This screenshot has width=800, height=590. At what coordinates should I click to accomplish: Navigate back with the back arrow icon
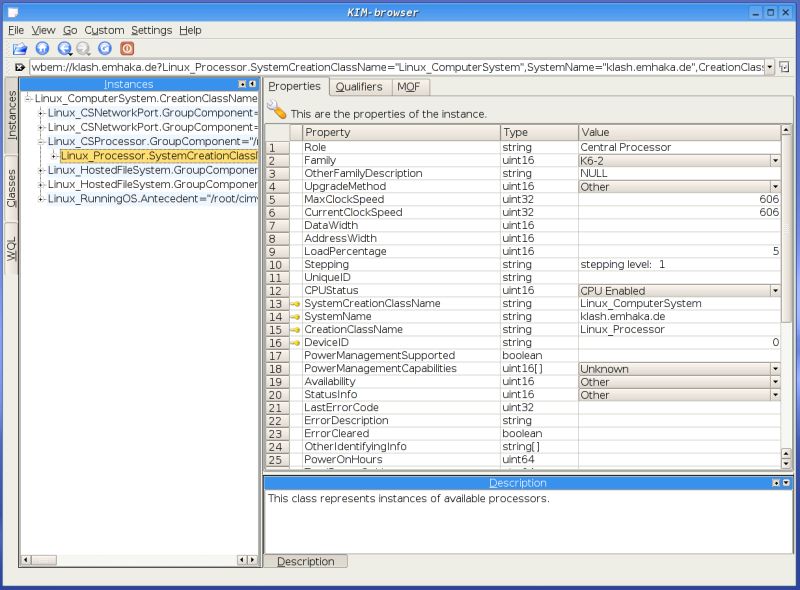click(x=64, y=48)
